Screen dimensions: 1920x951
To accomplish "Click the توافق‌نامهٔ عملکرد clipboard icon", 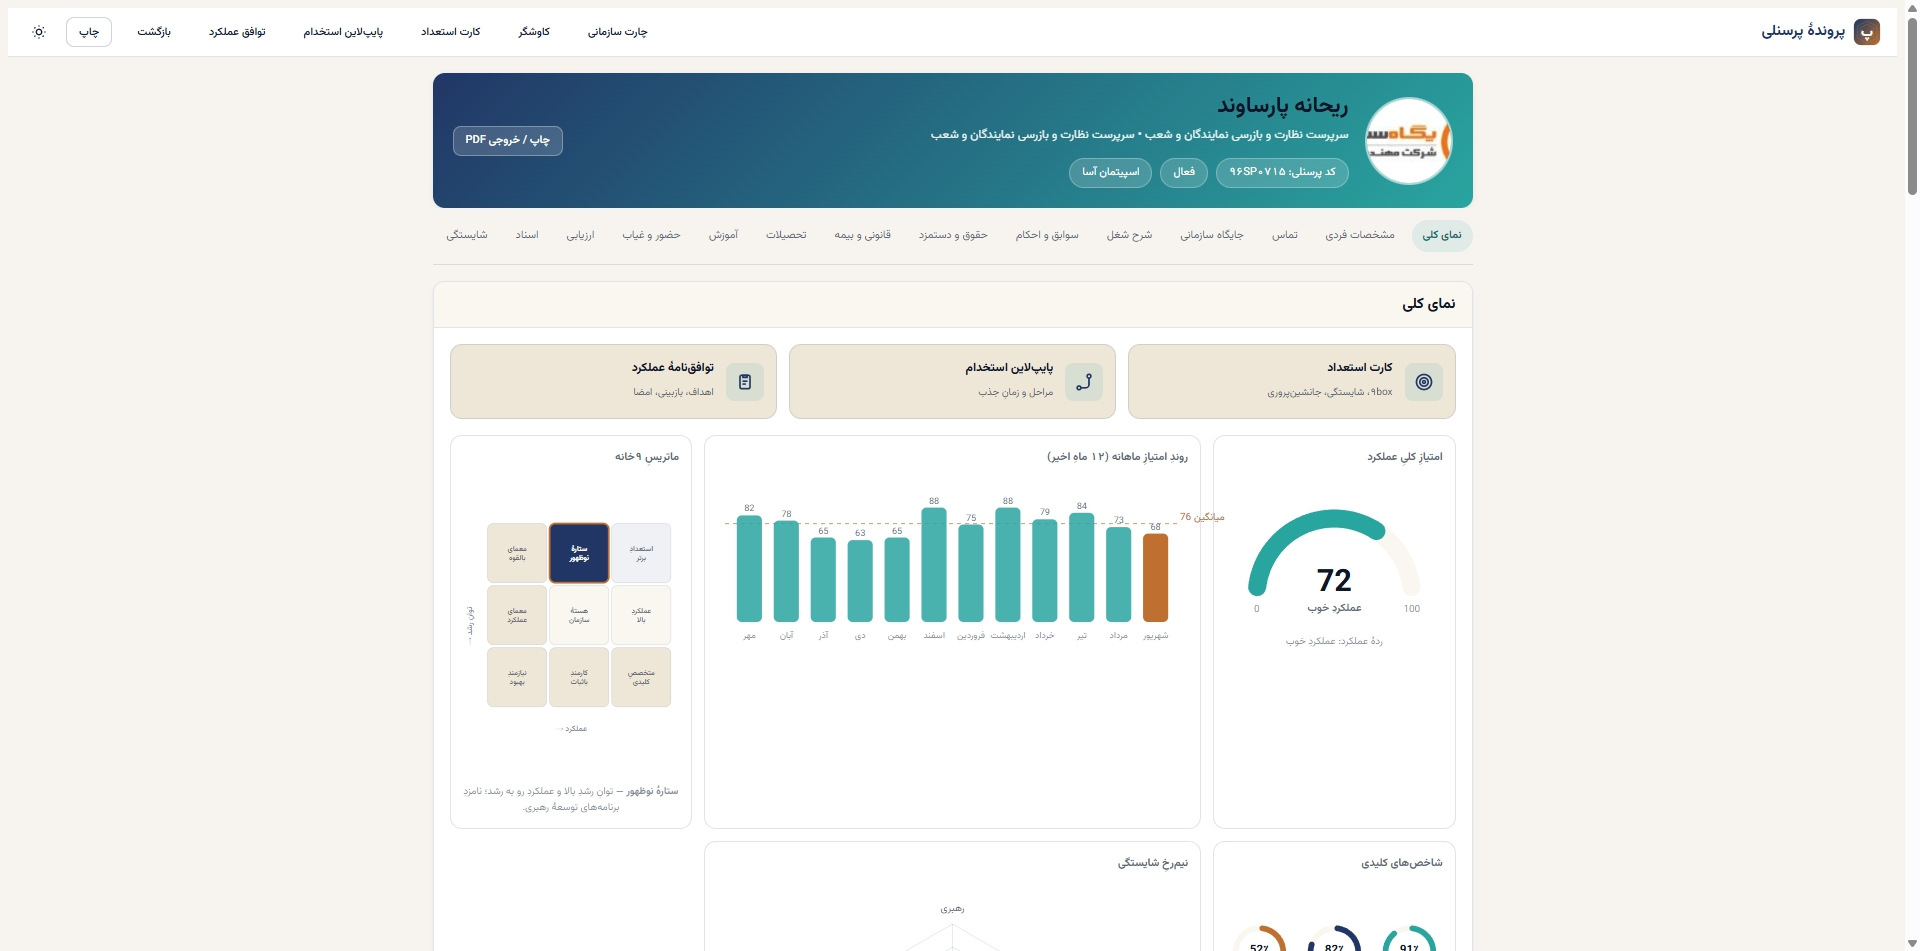I will pos(745,382).
